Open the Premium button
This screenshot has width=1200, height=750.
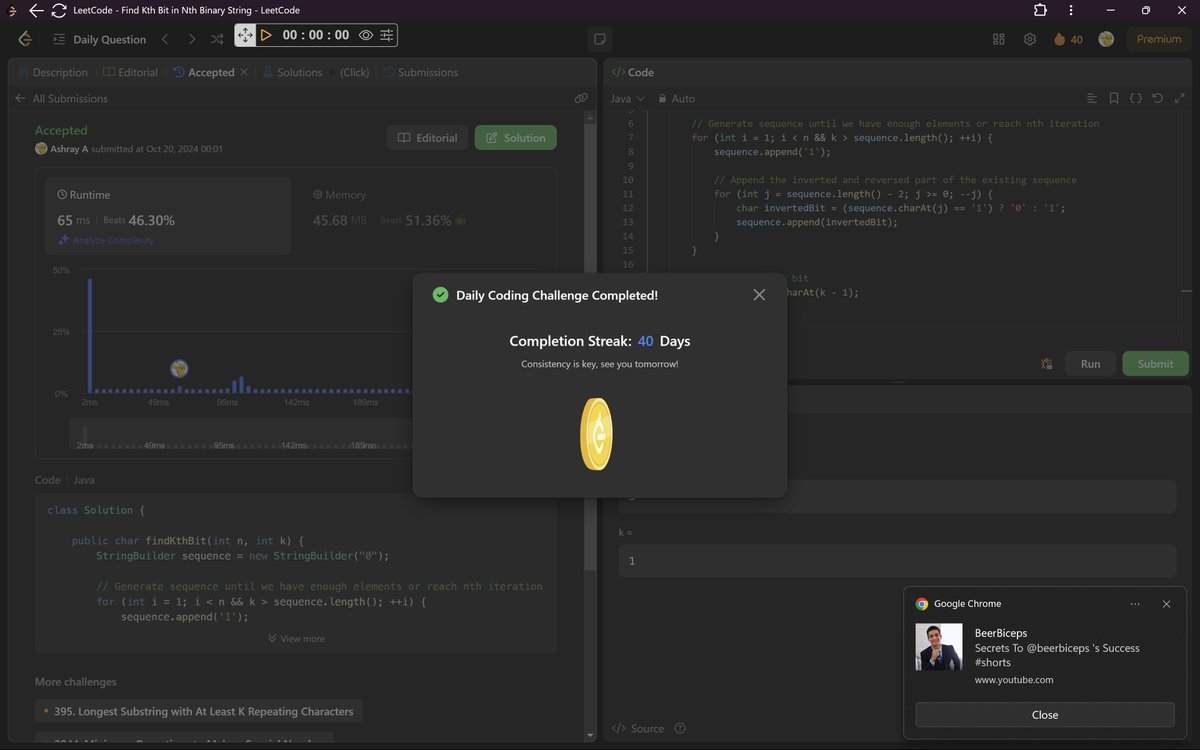pos(1158,39)
